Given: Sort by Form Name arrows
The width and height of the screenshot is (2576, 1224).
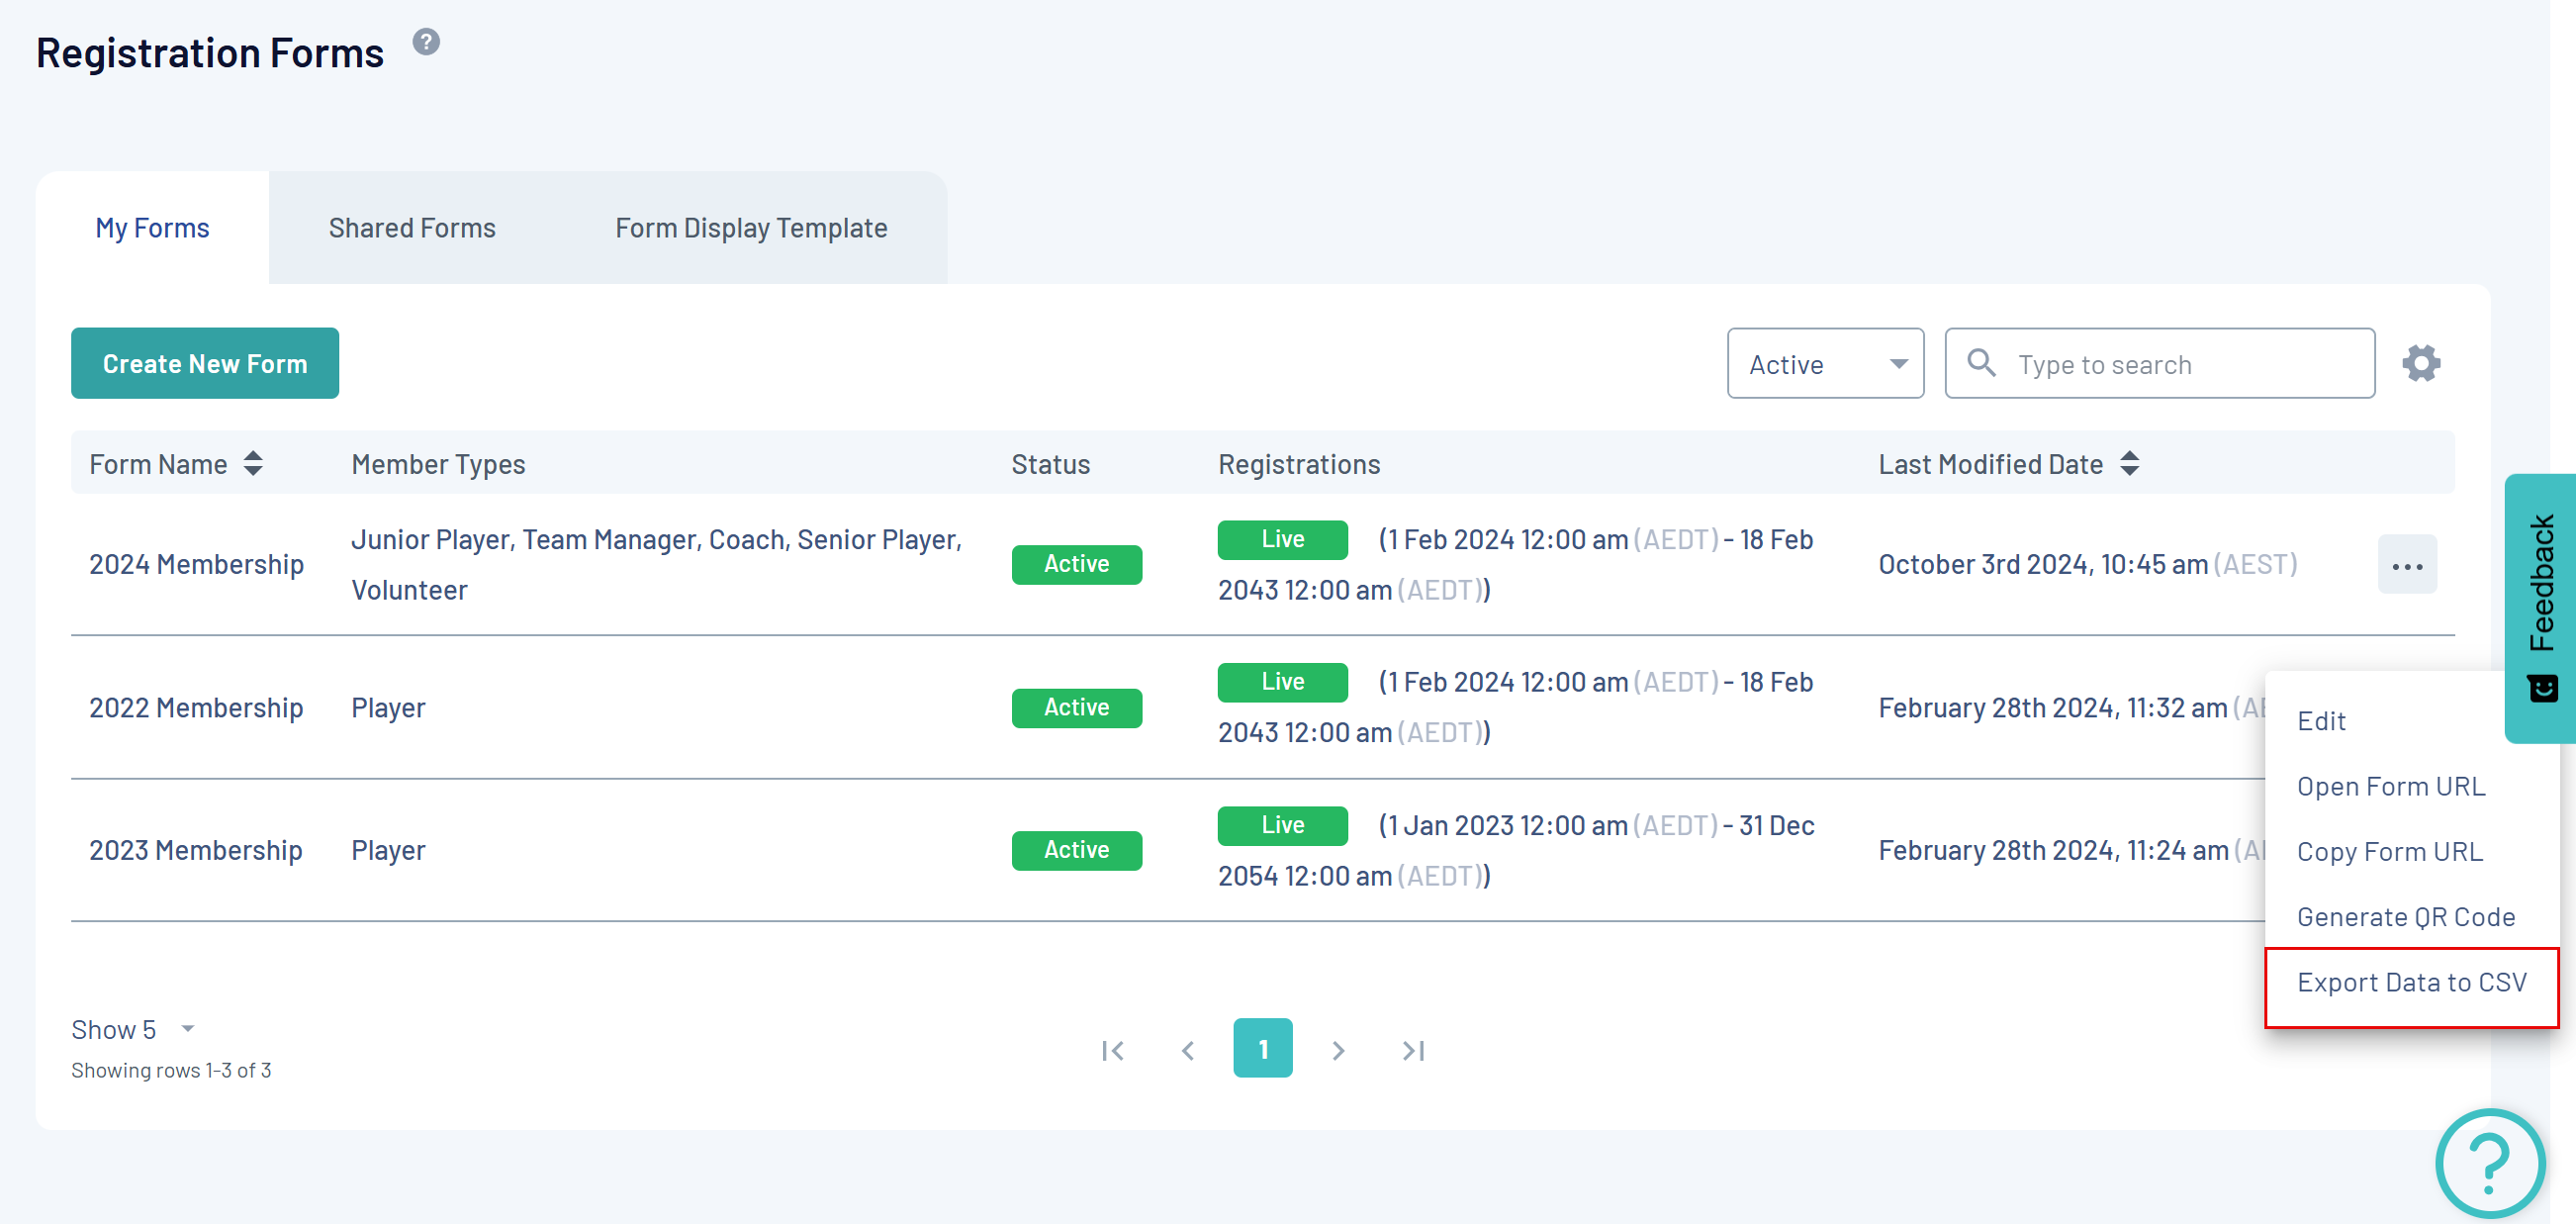Looking at the screenshot, I should [x=253, y=464].
